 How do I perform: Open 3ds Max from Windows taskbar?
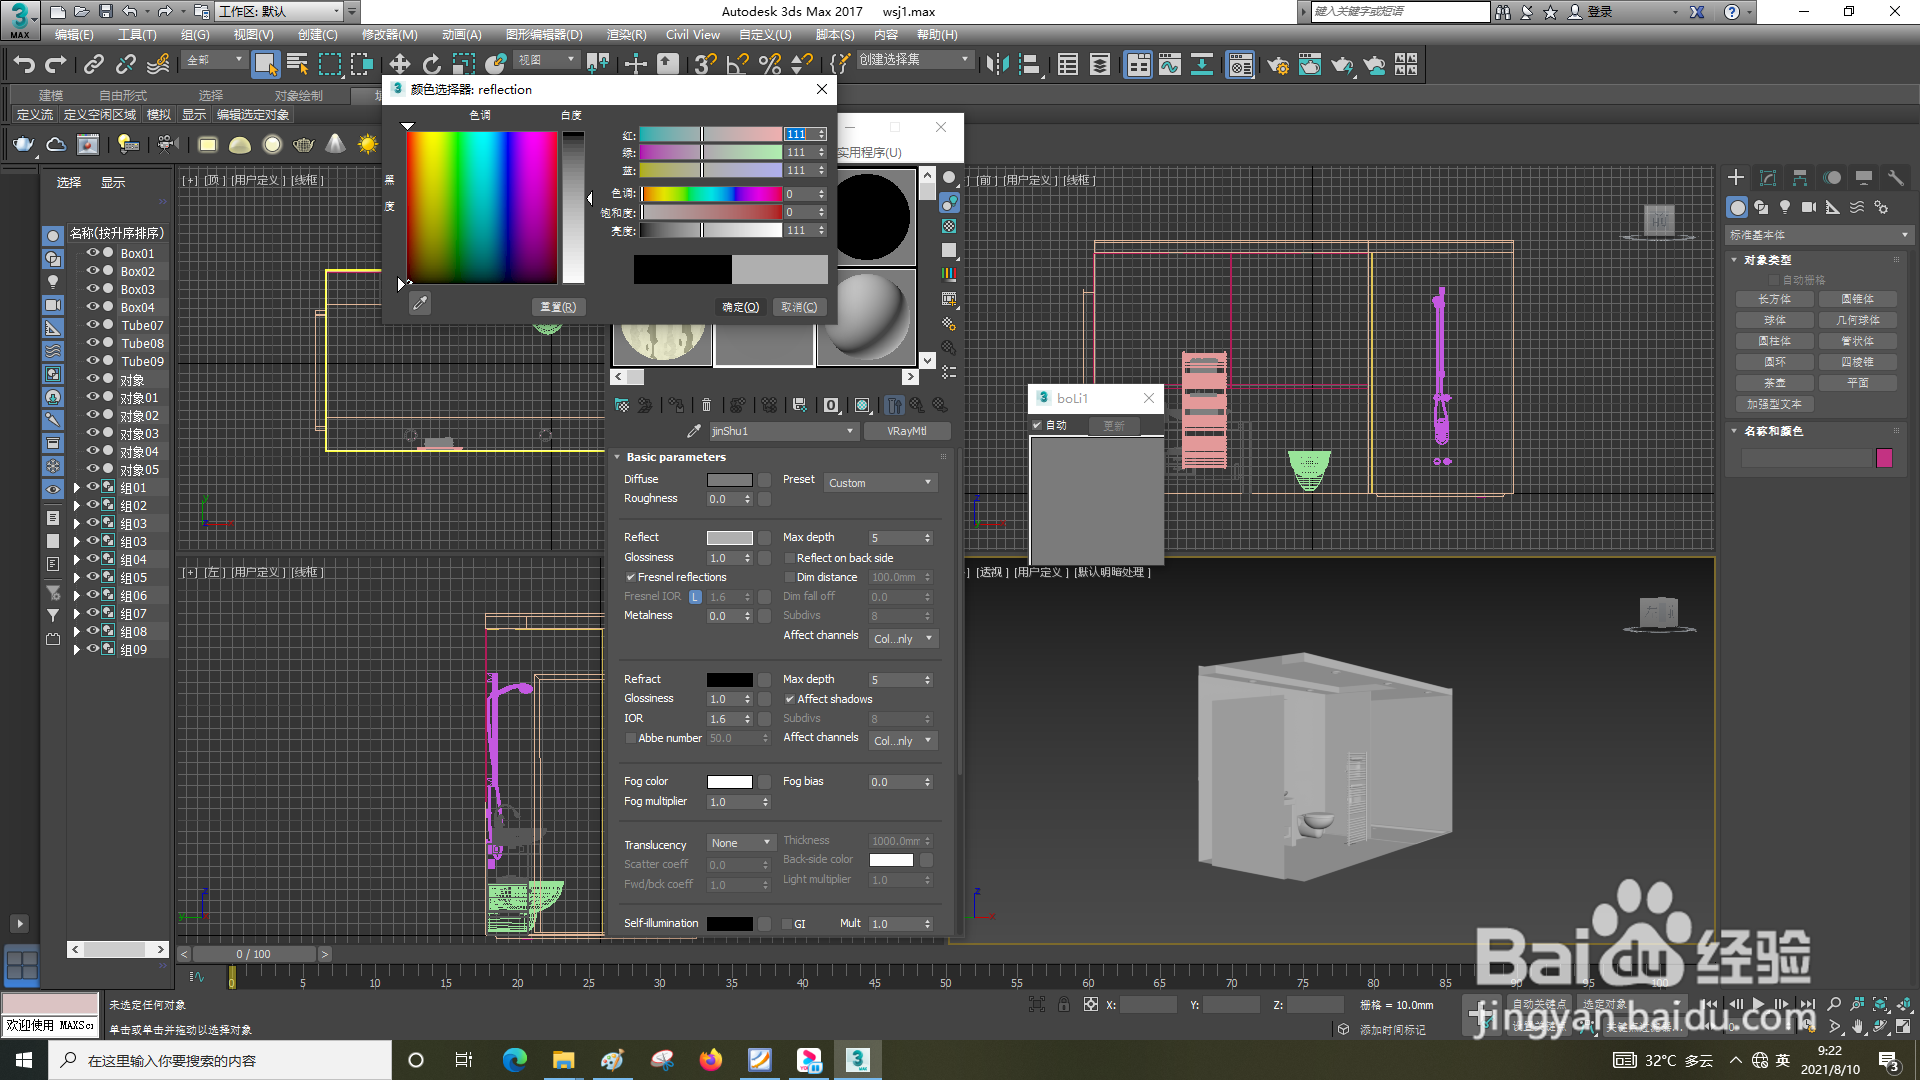pyautogui.click(x=857, y=1061)
